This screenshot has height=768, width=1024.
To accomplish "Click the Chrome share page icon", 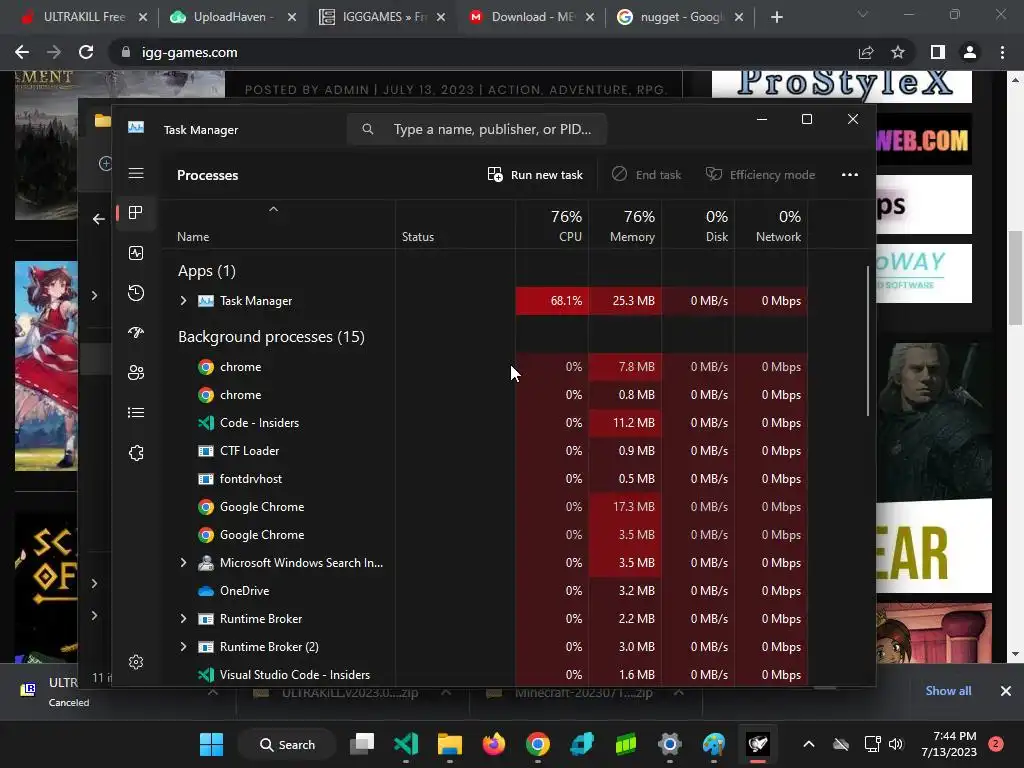I will click(866, 52).
